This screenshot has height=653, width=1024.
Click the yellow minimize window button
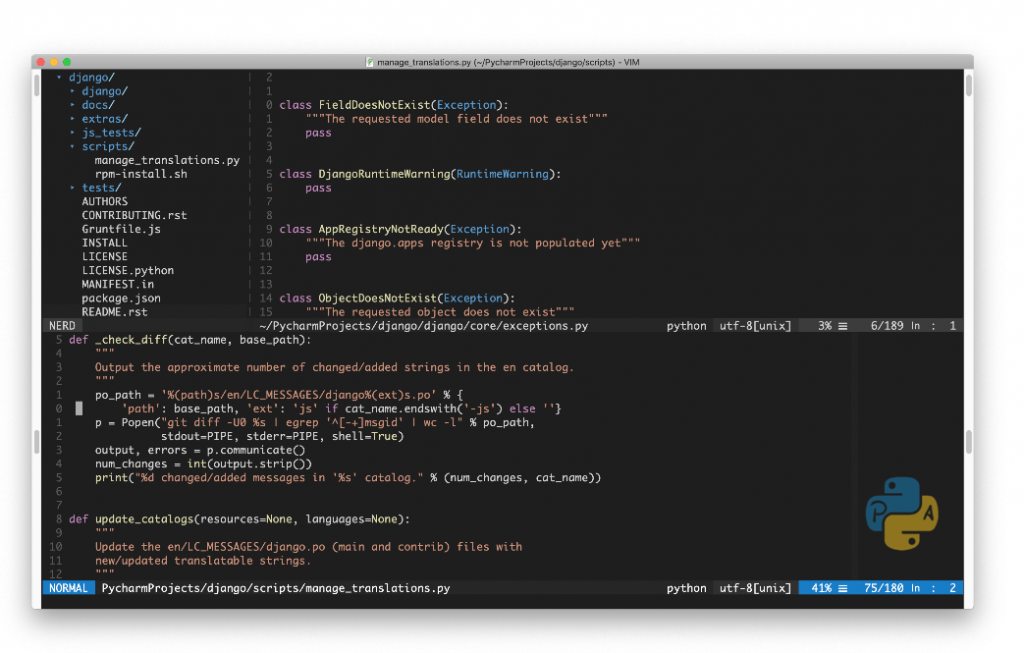54,62
